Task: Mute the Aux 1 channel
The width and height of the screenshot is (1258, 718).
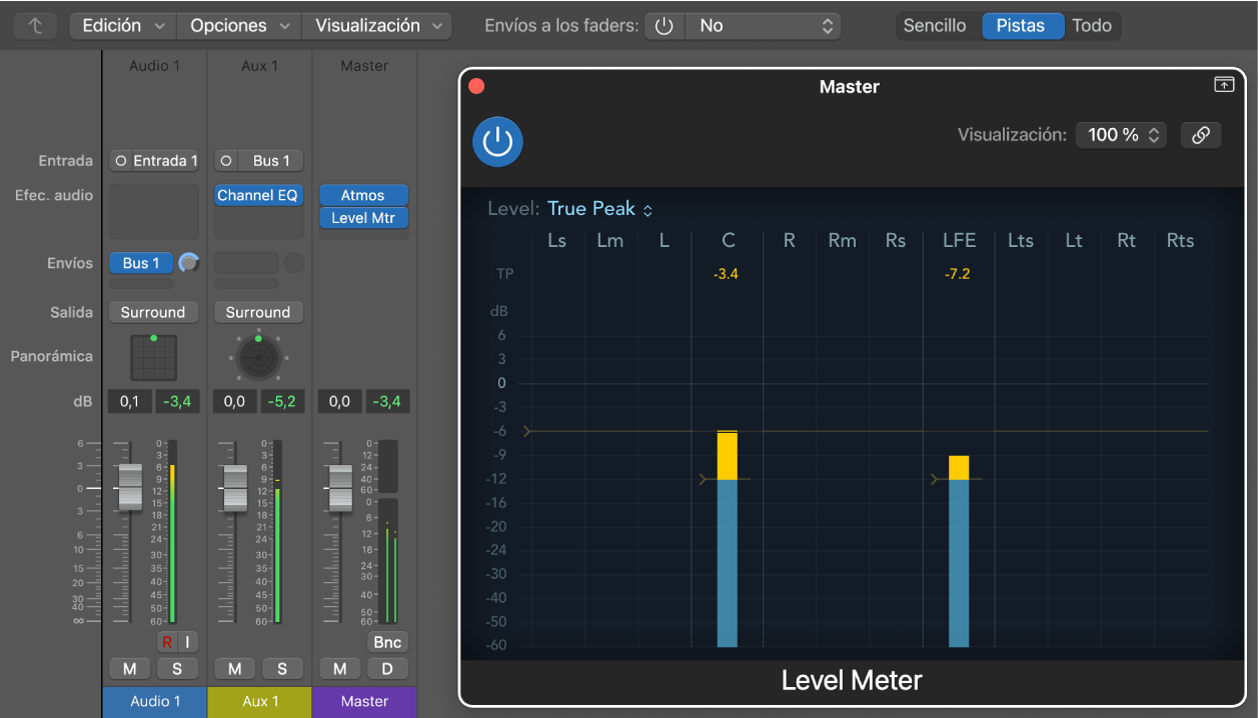Action: pos(235,668)
